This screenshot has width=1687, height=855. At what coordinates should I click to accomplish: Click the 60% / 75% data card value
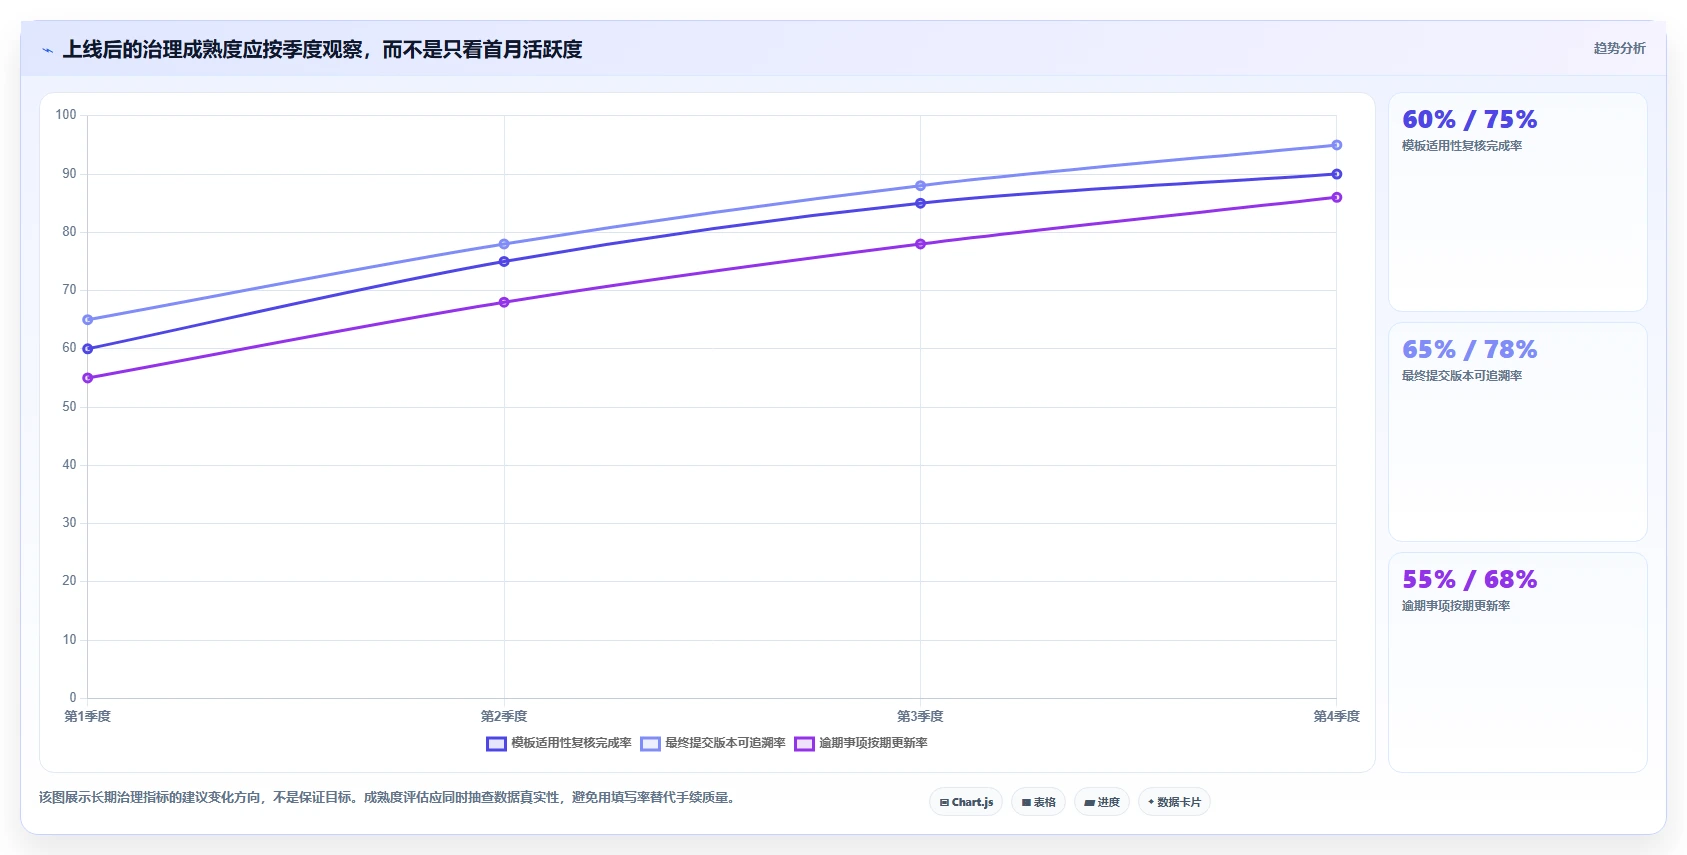(1470, 120)
